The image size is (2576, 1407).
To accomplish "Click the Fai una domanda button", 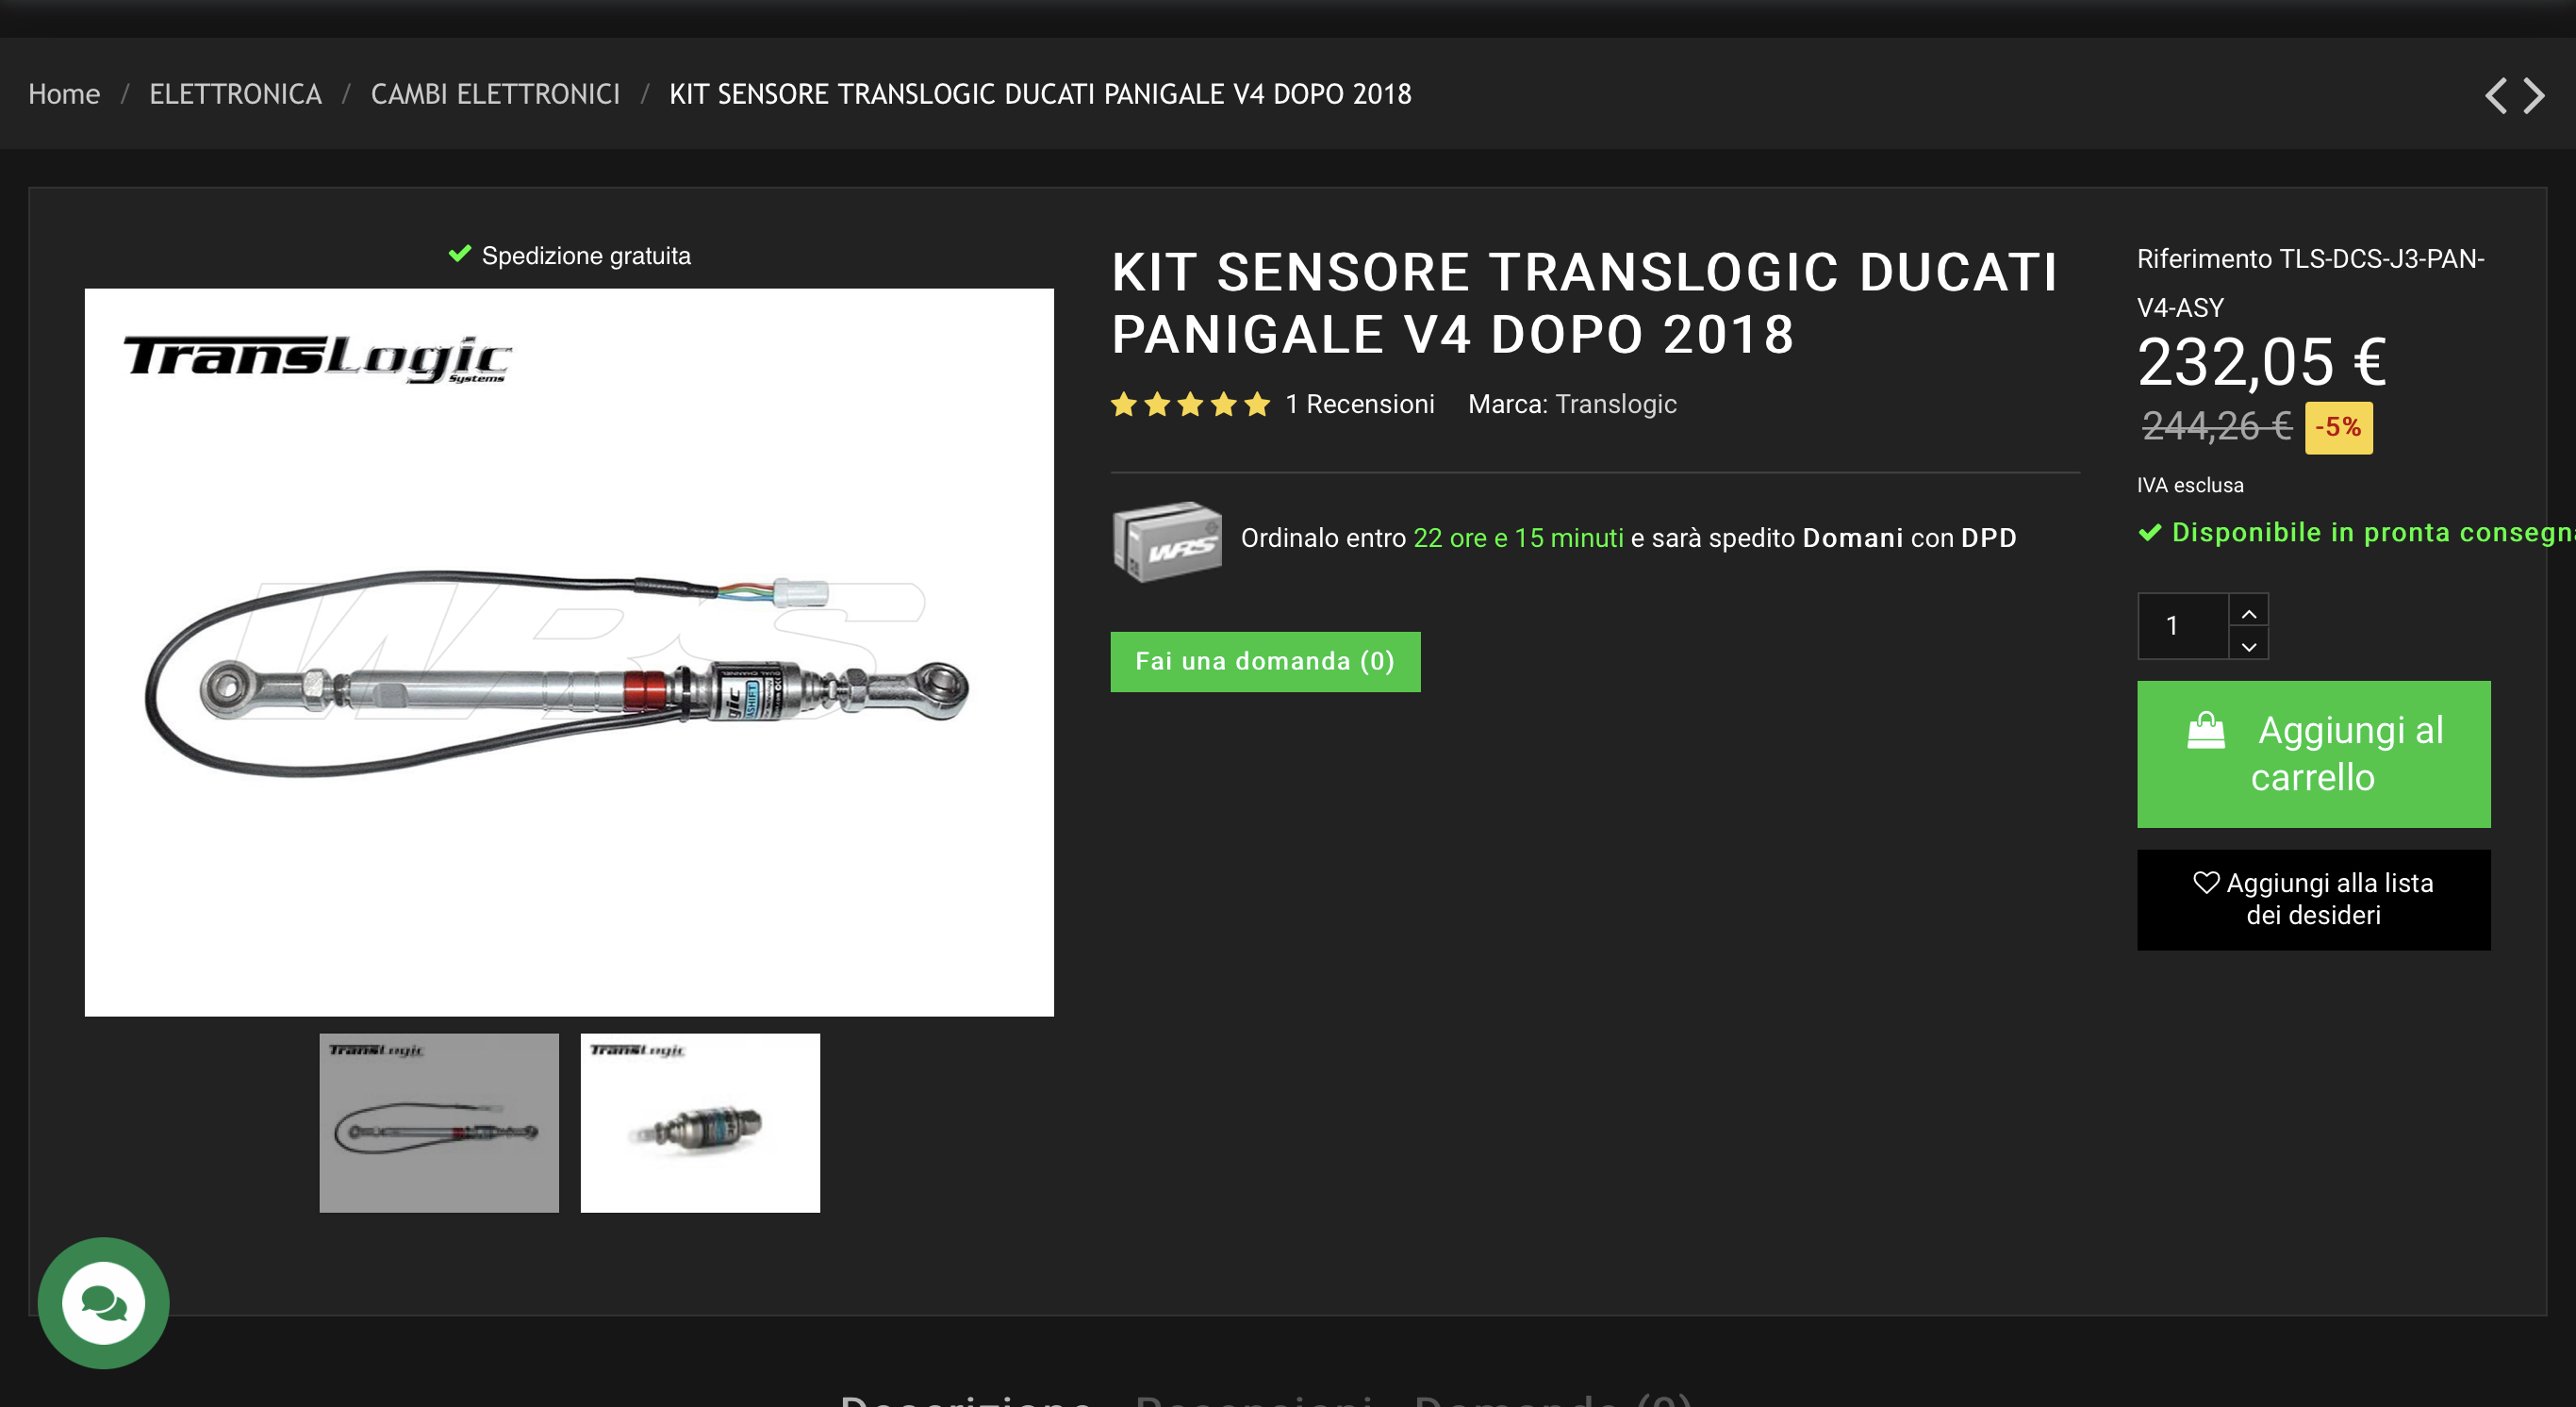I will [x=1265, y=661].
